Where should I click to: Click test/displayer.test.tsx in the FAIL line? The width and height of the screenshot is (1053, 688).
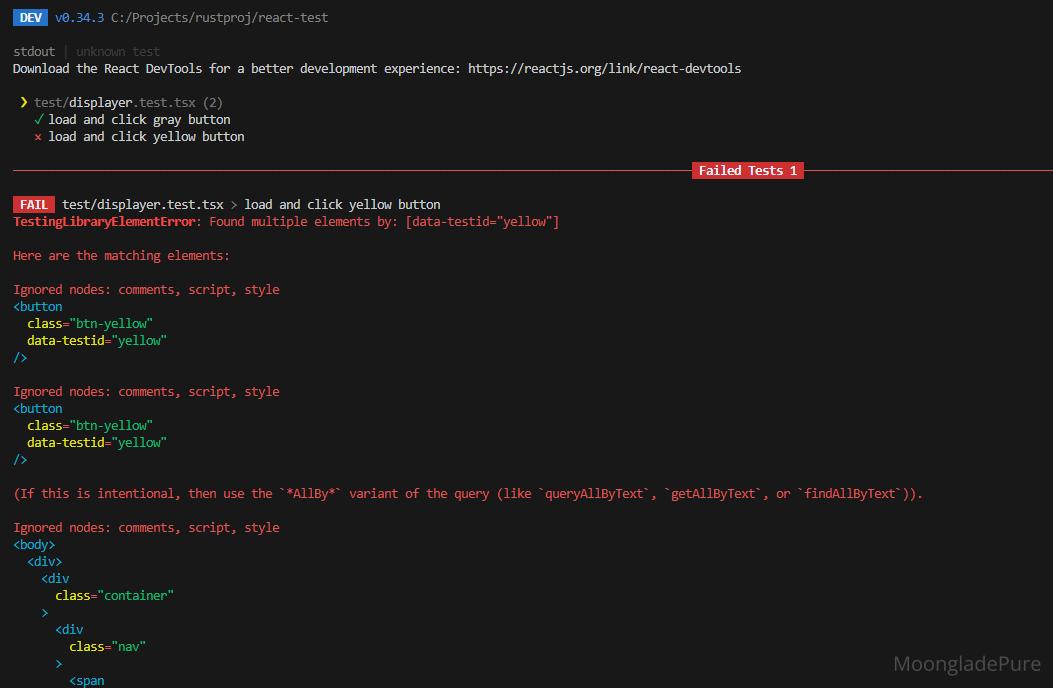tap(143, 204)
